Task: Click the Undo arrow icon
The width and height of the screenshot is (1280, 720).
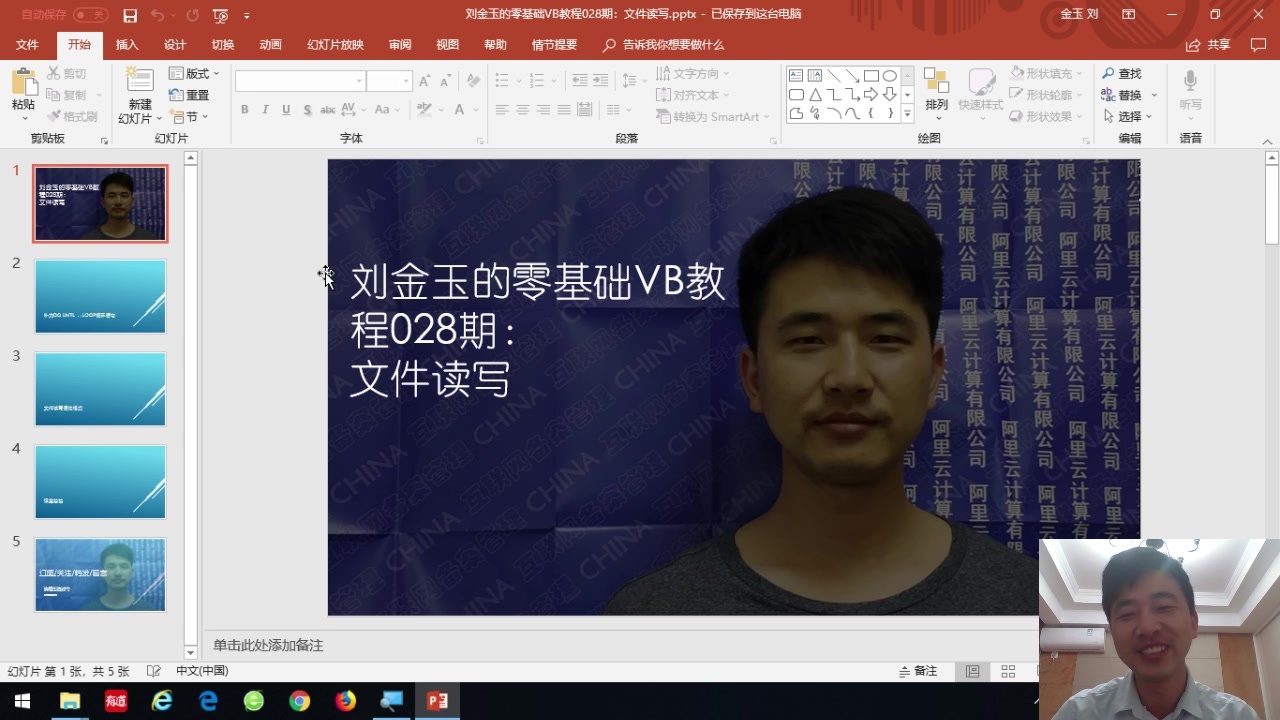Action: (157, 15)
